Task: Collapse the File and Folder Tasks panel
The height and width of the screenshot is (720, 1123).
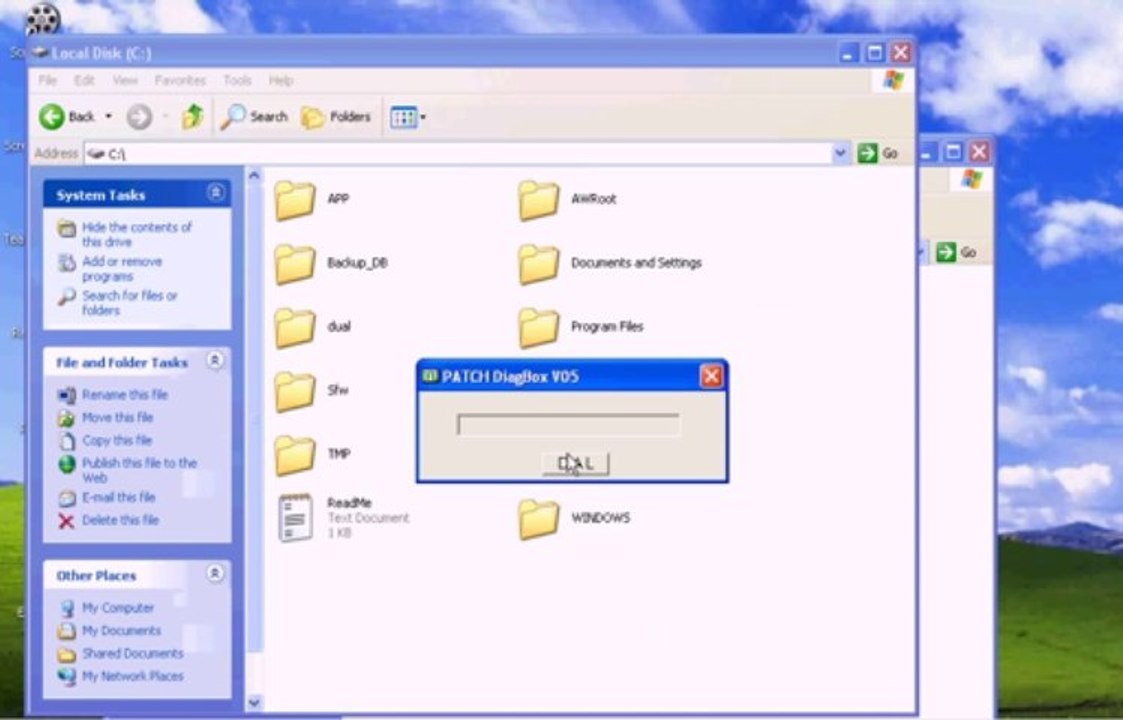Action: 215,360
